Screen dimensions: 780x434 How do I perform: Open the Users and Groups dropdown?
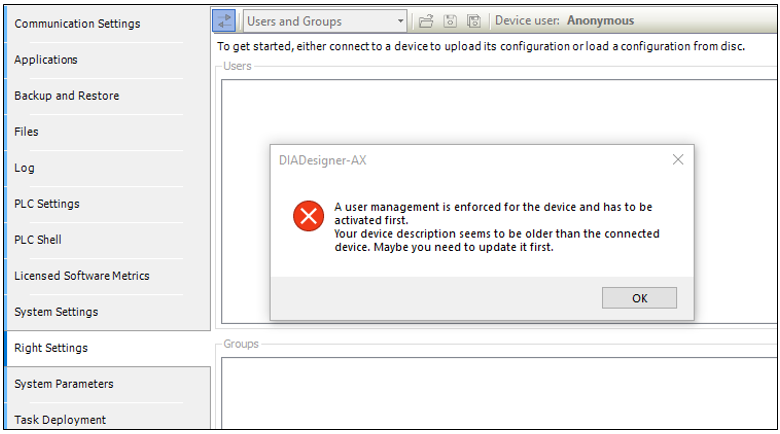click(x=400, y=21)
